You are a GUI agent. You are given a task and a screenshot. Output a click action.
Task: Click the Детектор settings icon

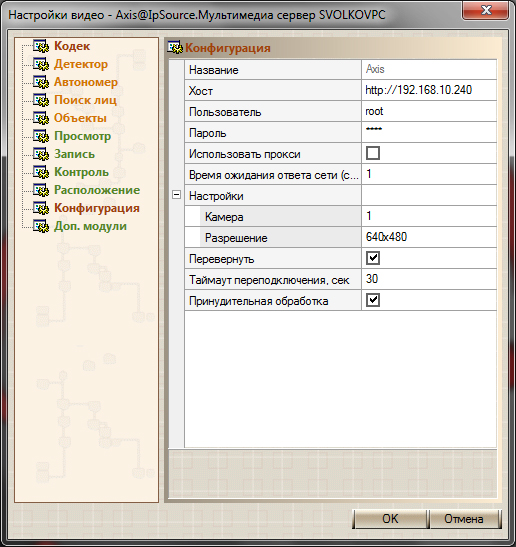pyautogui.click(x=41, y=64)
